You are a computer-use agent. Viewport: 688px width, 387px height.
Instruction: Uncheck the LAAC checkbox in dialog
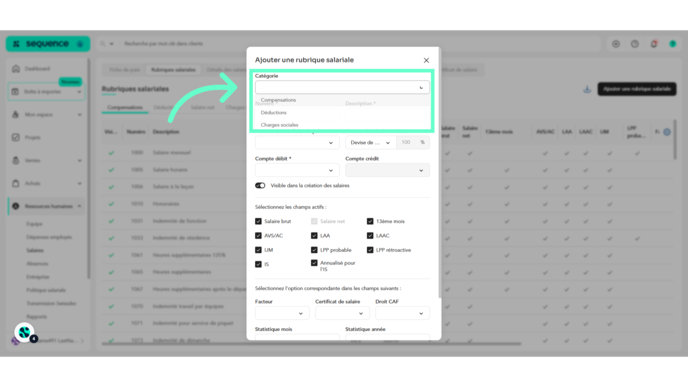coord(370,236)
